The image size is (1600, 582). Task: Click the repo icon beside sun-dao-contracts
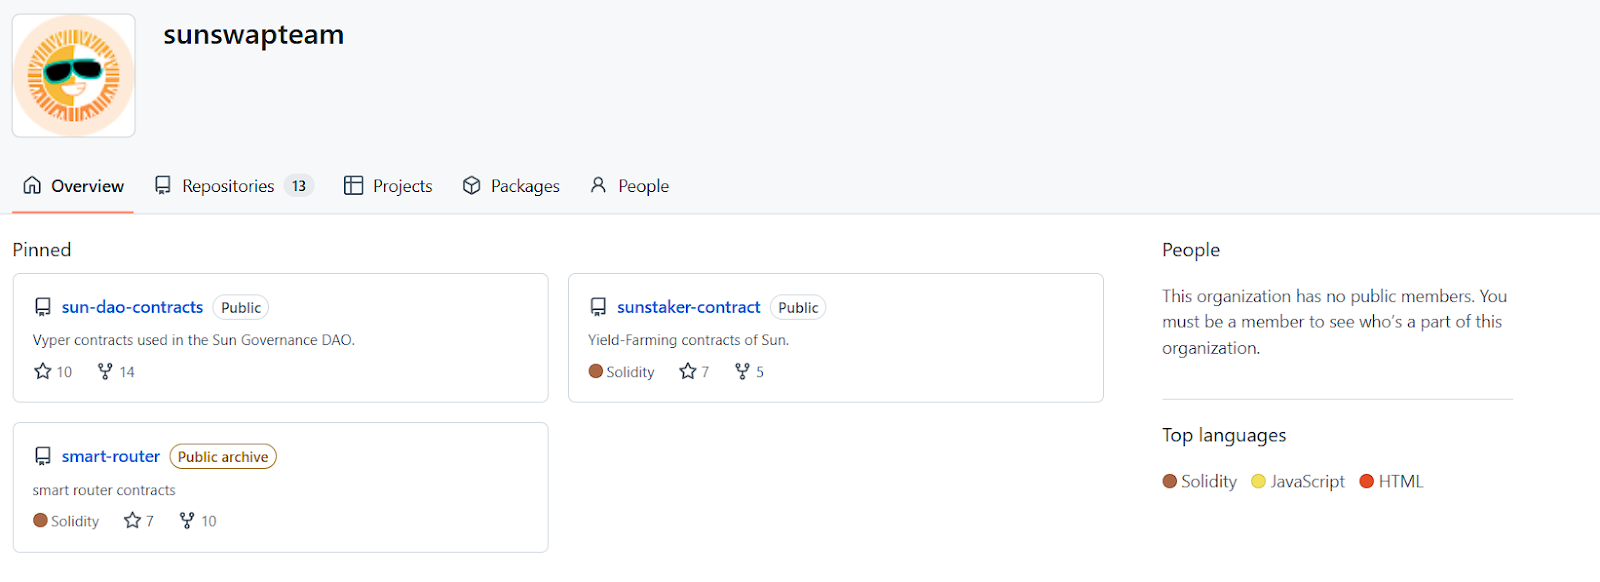[43, 307]
